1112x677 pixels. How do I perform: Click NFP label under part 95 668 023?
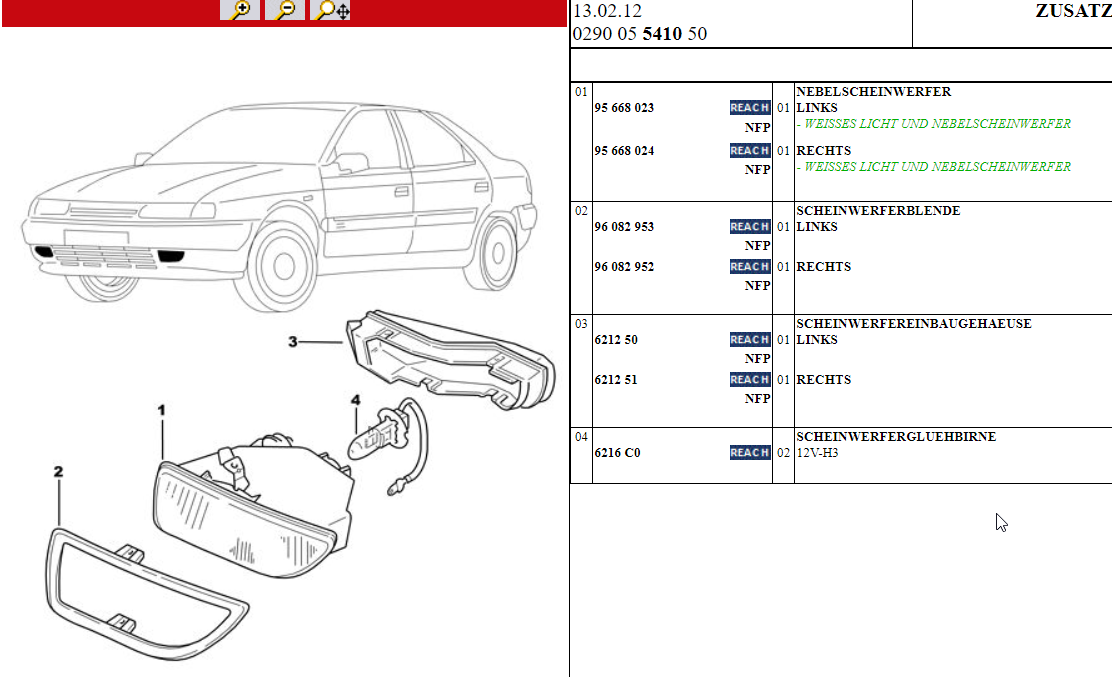(757, 128)
